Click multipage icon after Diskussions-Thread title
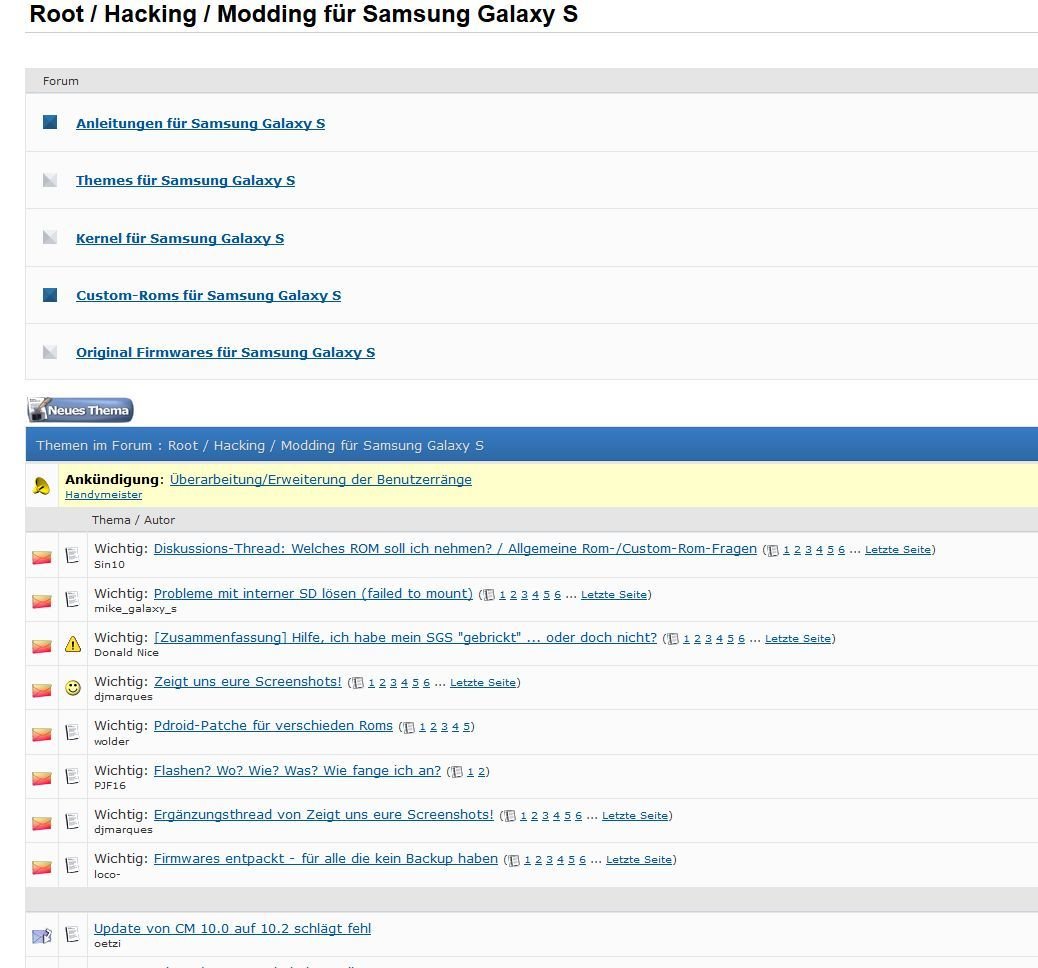The height and width of the screenshot is (968, 1038). pyautogui.click(x=773, y=550)
